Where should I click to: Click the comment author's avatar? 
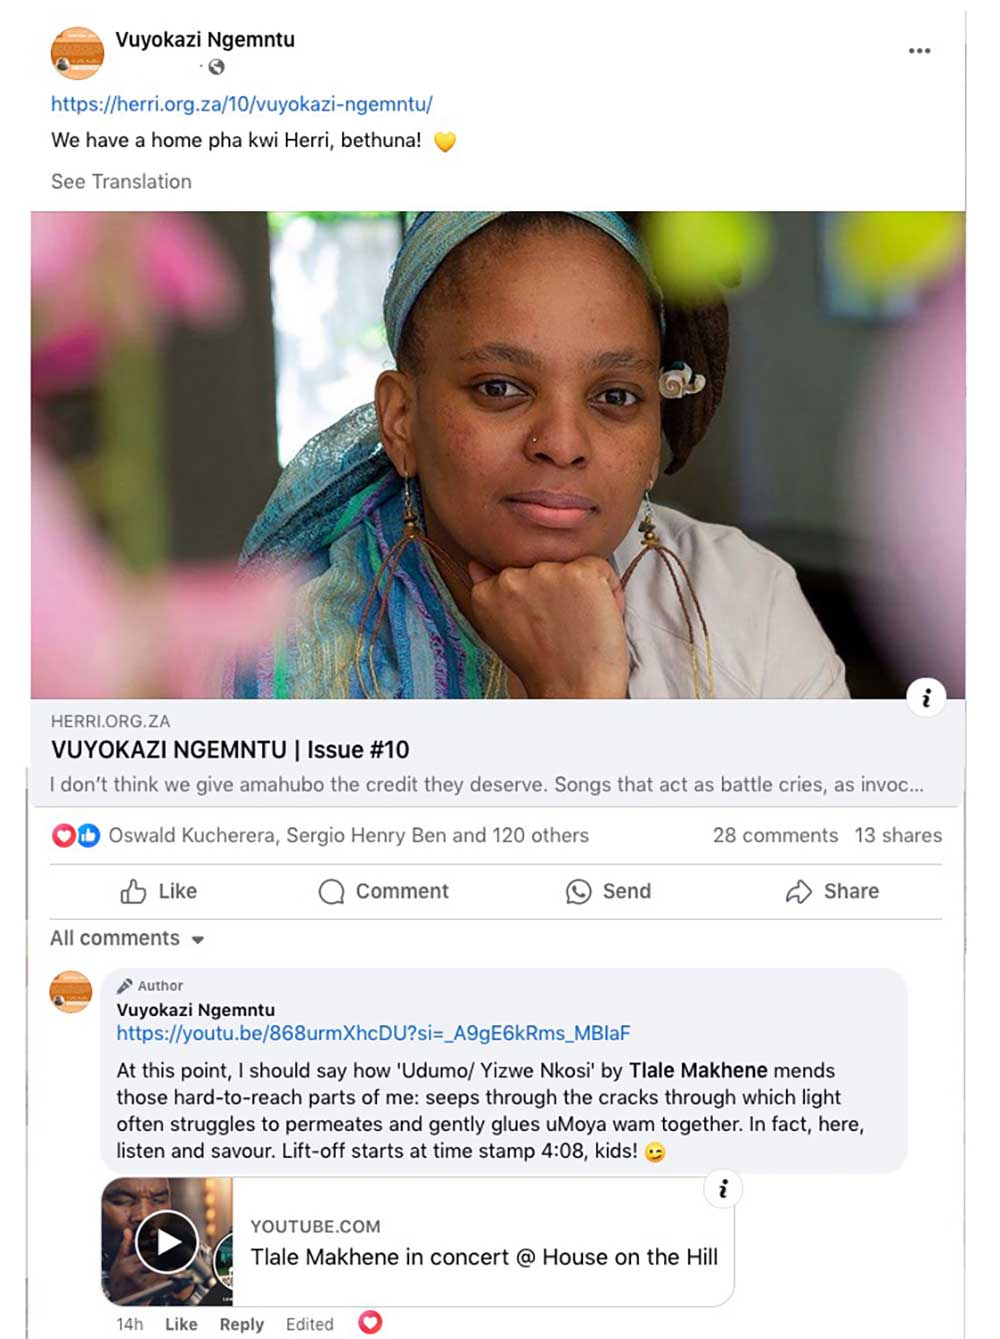(x=71, y=991)
